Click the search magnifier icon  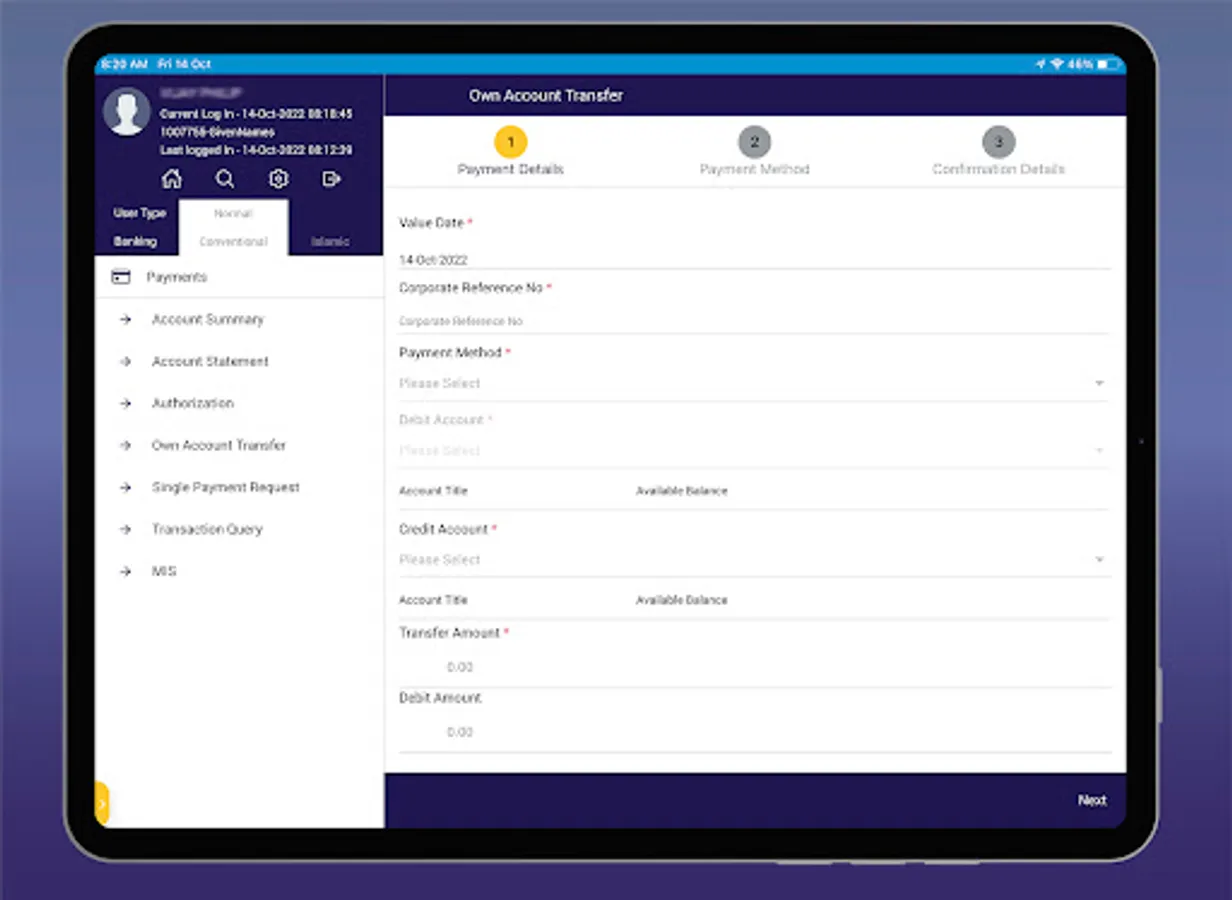(x=225, y=179)
